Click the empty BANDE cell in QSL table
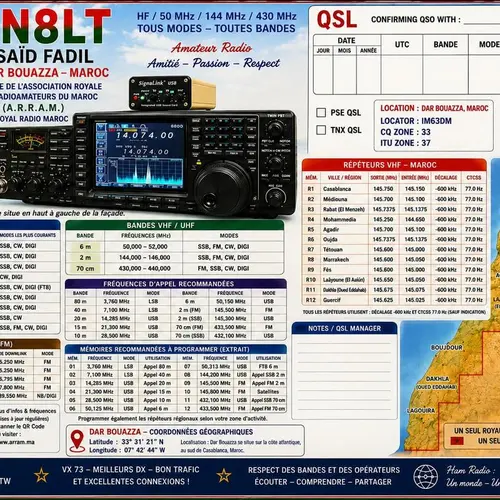This screenshot has width=500, height=500. pos(446,74)
